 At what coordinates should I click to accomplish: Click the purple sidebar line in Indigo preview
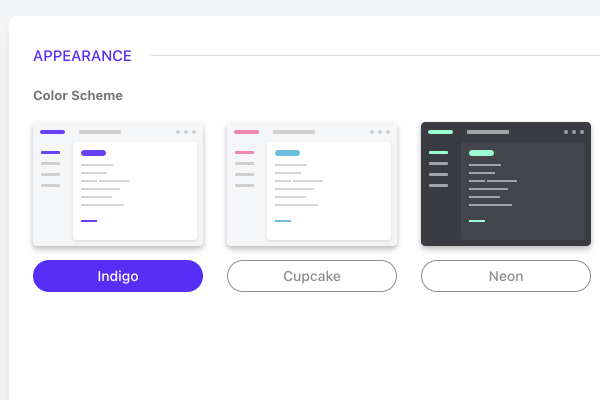tap(51, 152)
